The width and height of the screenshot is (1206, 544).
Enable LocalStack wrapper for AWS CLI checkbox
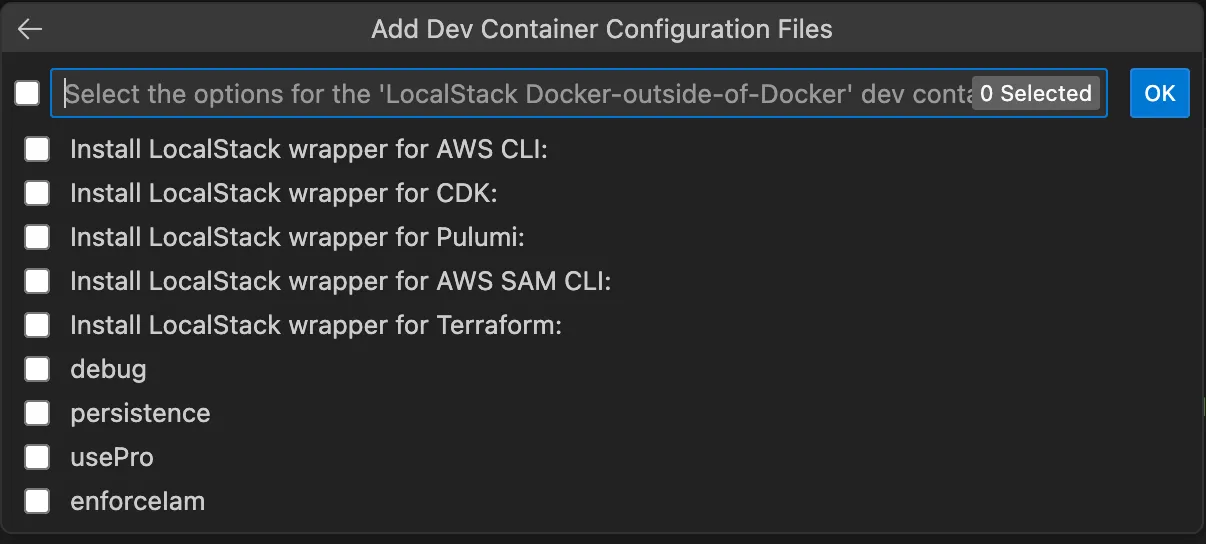tap(37, 149)
